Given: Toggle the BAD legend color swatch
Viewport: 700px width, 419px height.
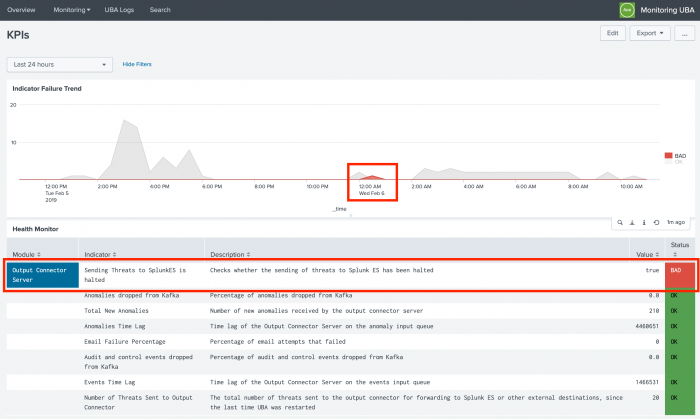Looking at the screenshot, I should tap(668, 155).
